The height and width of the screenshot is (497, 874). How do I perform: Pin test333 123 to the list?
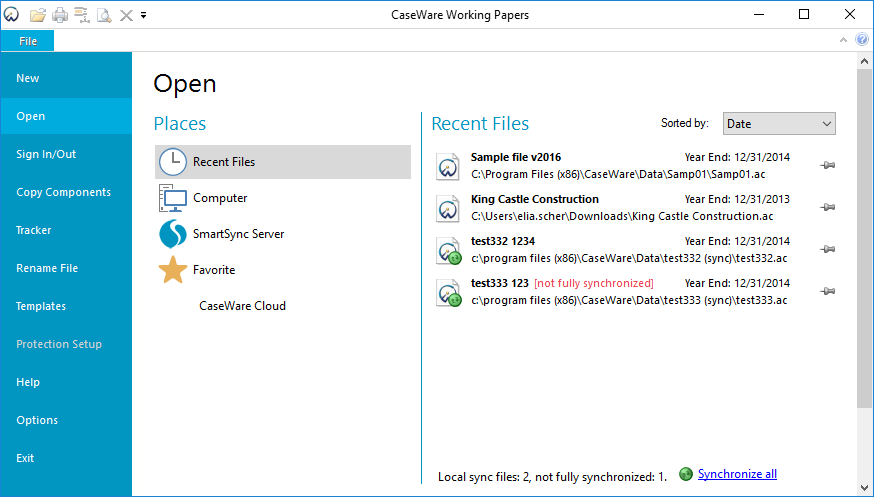pos(828,291)
